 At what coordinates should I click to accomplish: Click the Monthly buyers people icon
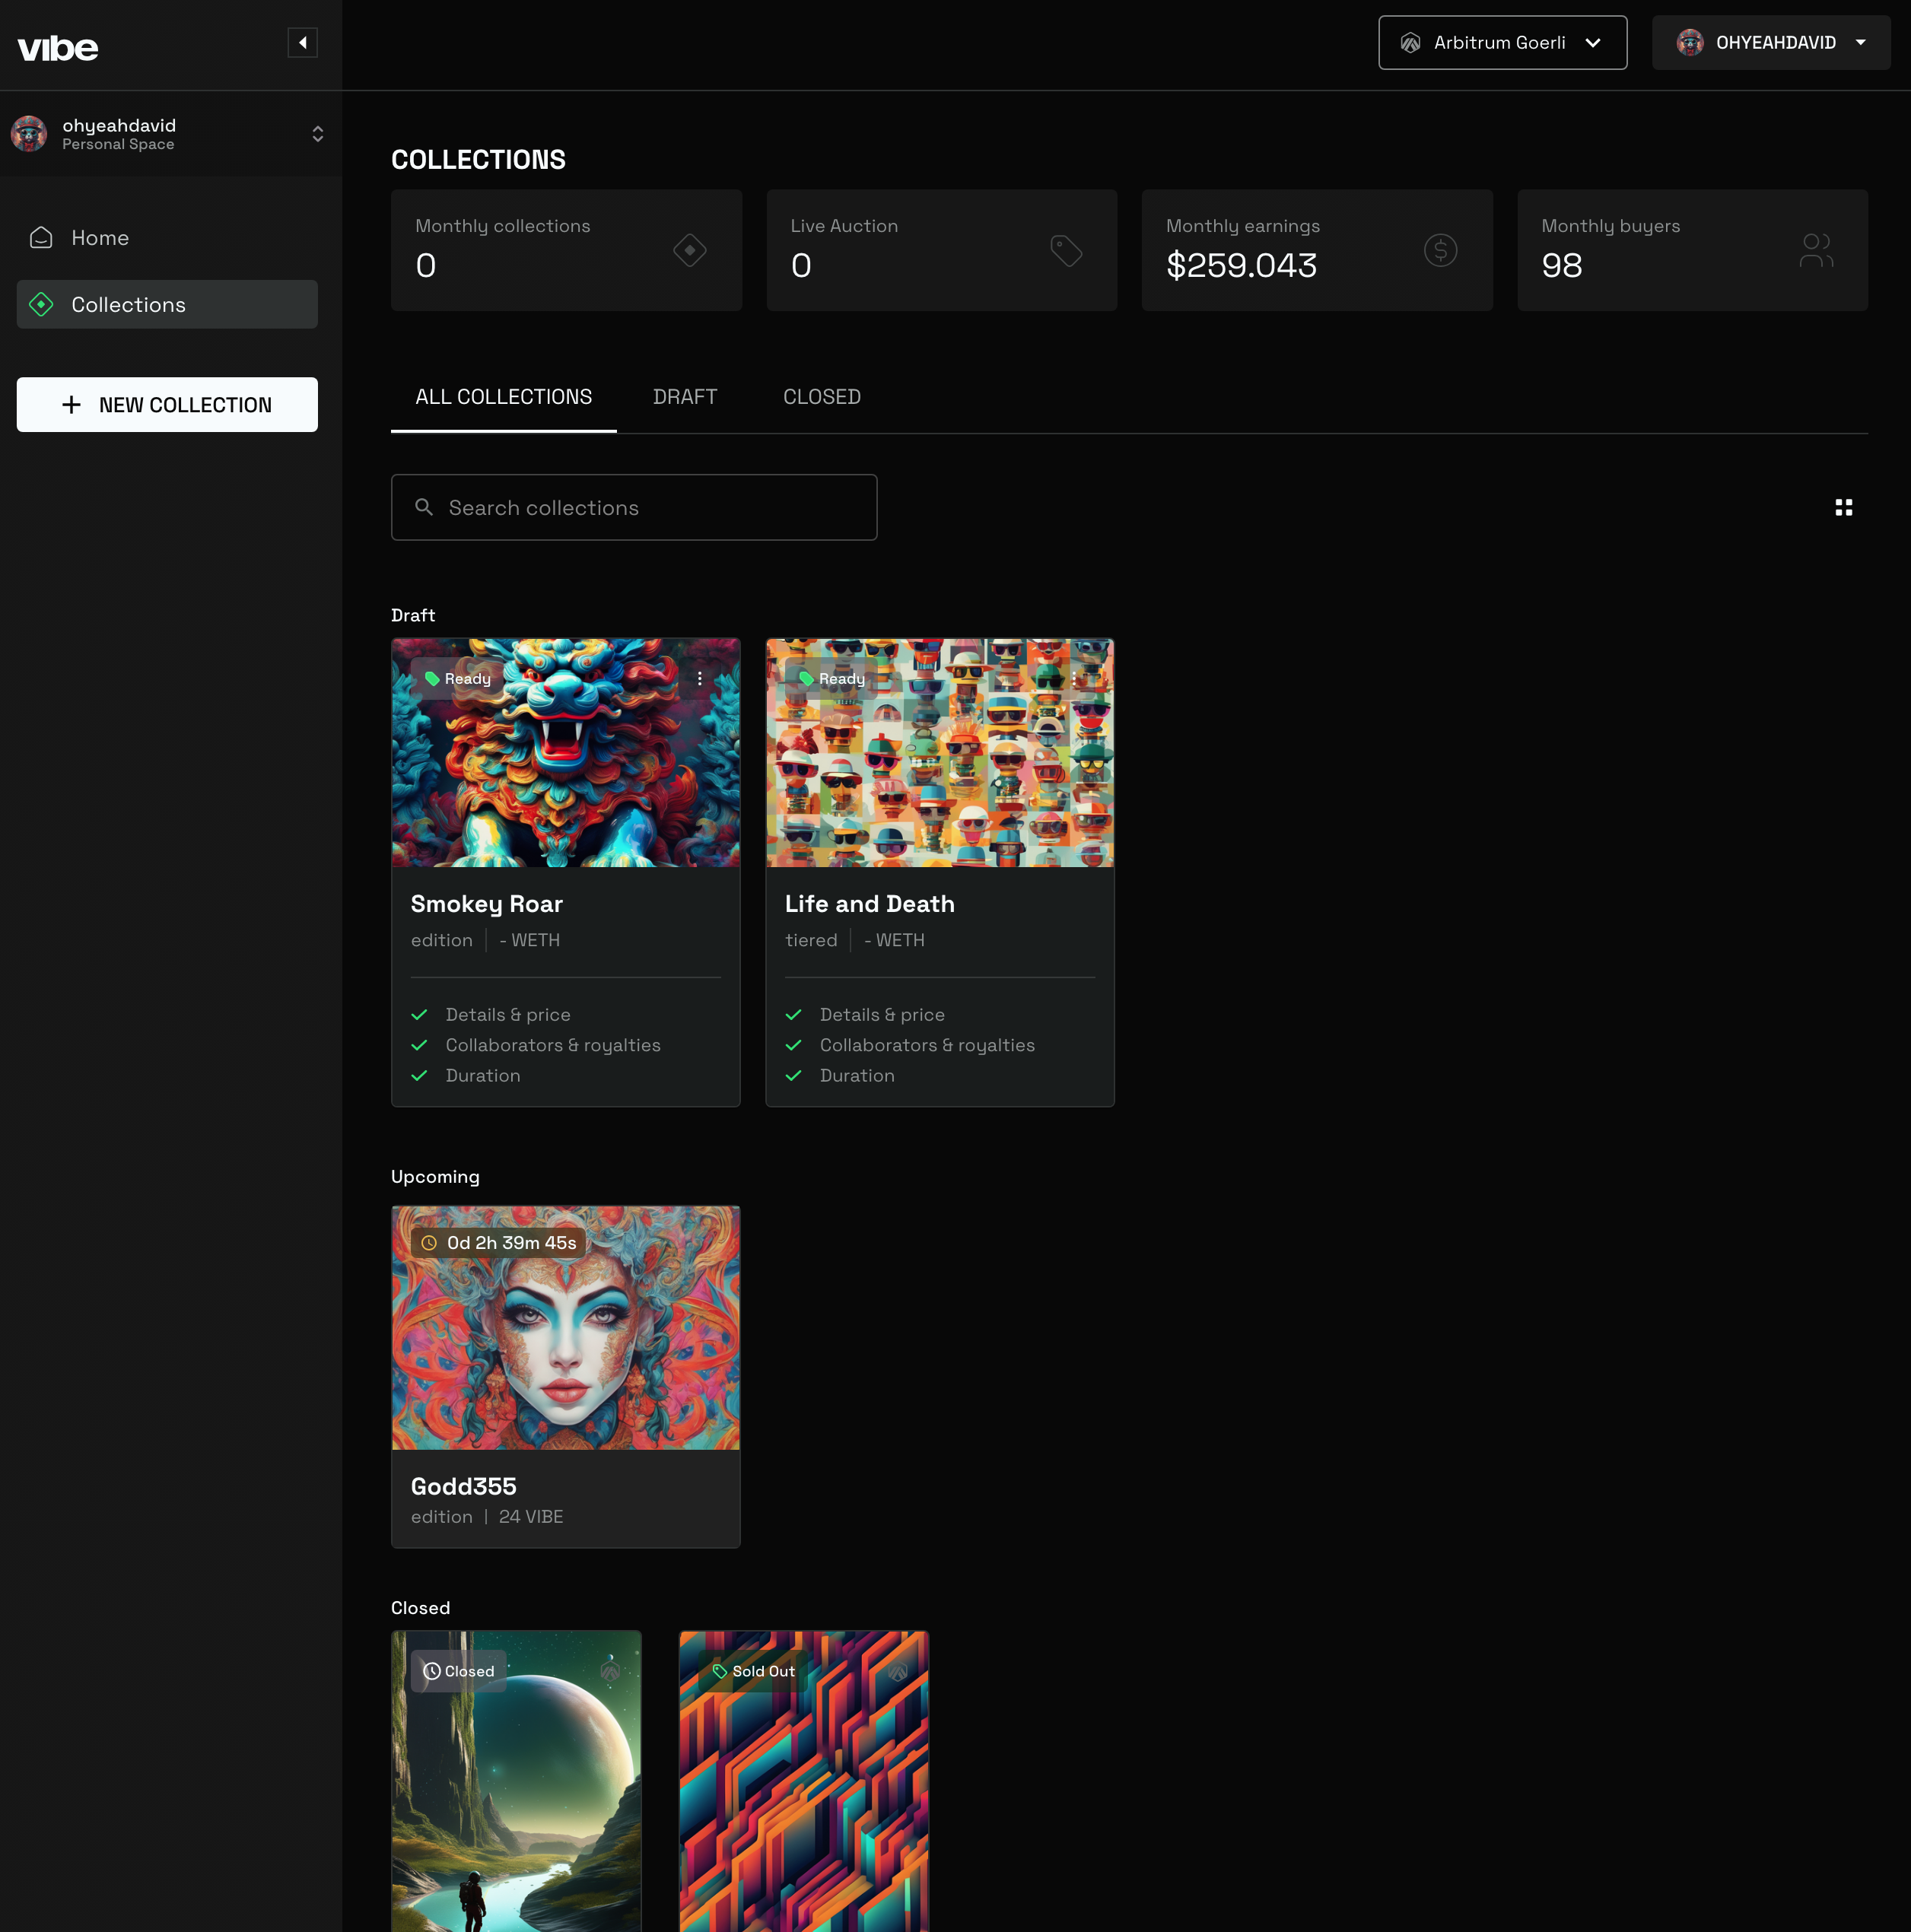pyautogui.click(x=1815, y=250)
